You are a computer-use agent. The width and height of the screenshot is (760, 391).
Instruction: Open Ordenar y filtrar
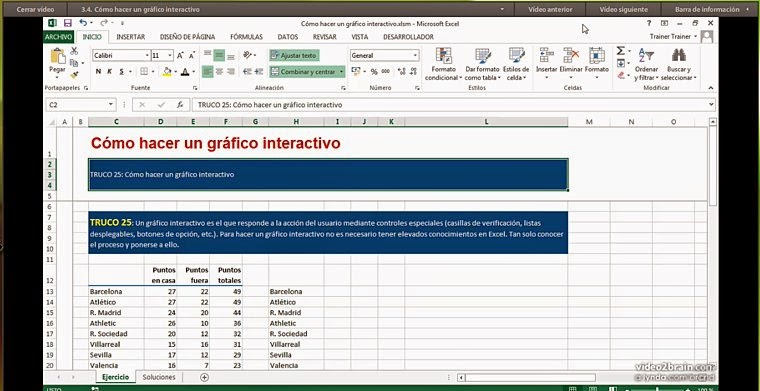pyautogui.click(x=646, y=64)
